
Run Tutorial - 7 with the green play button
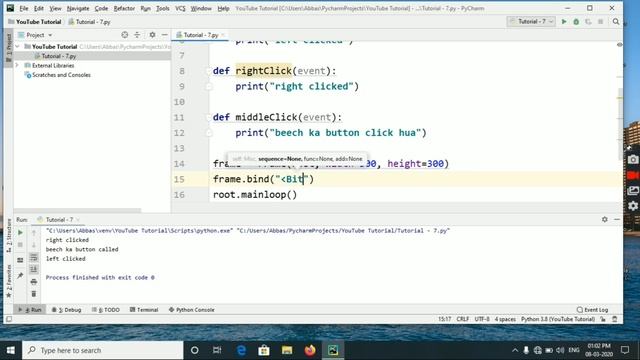pos(564,22)
